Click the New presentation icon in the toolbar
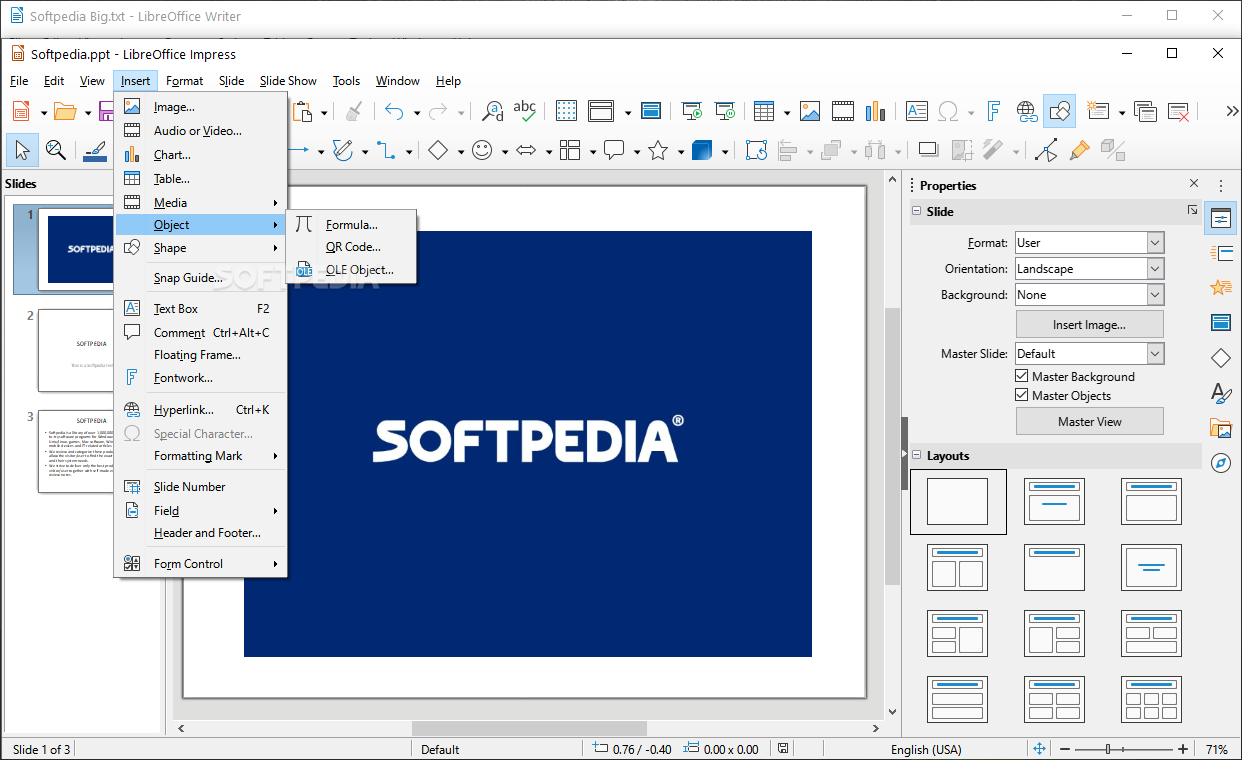 point(21,112)
